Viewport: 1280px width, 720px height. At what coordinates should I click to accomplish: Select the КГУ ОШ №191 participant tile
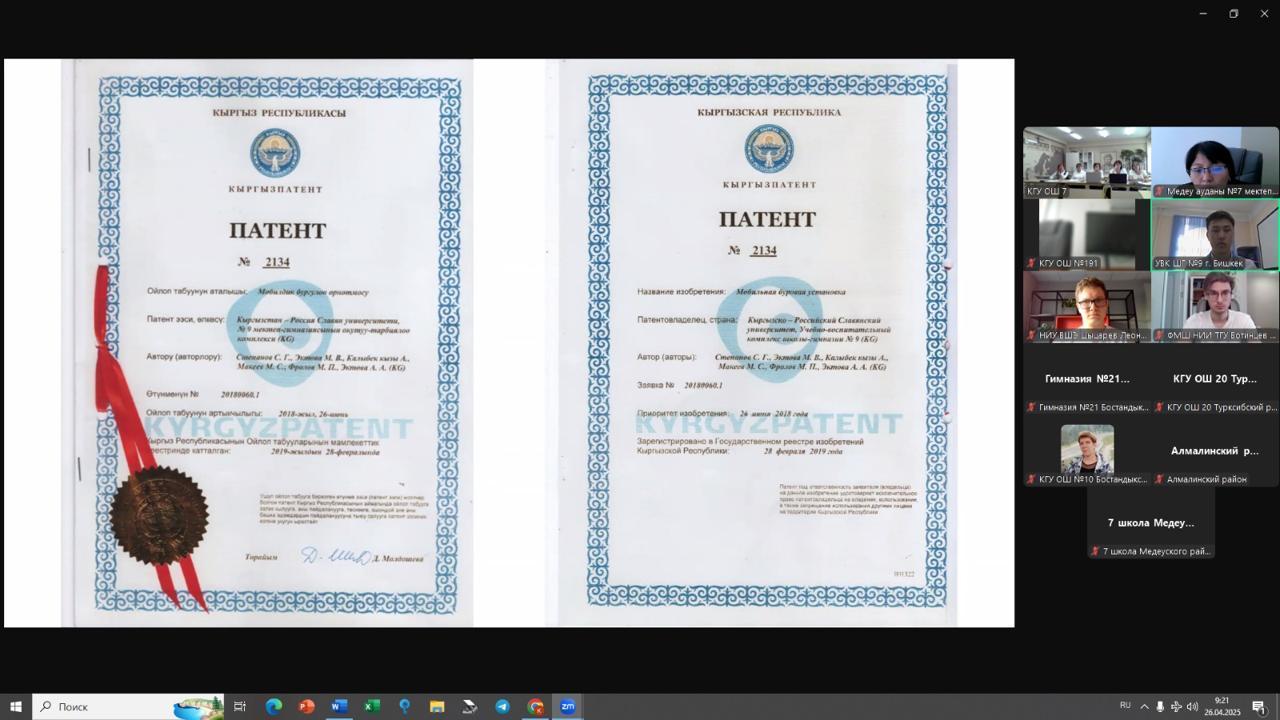click(1087, 234)
